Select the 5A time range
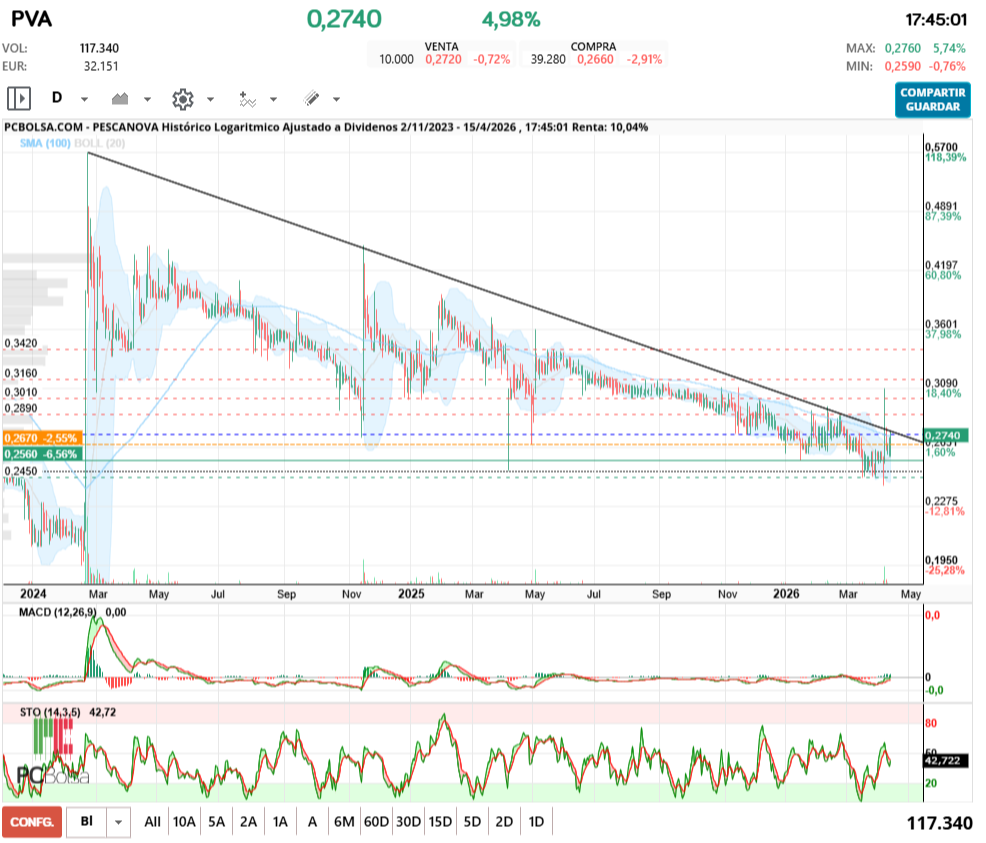 pos(216,822)
